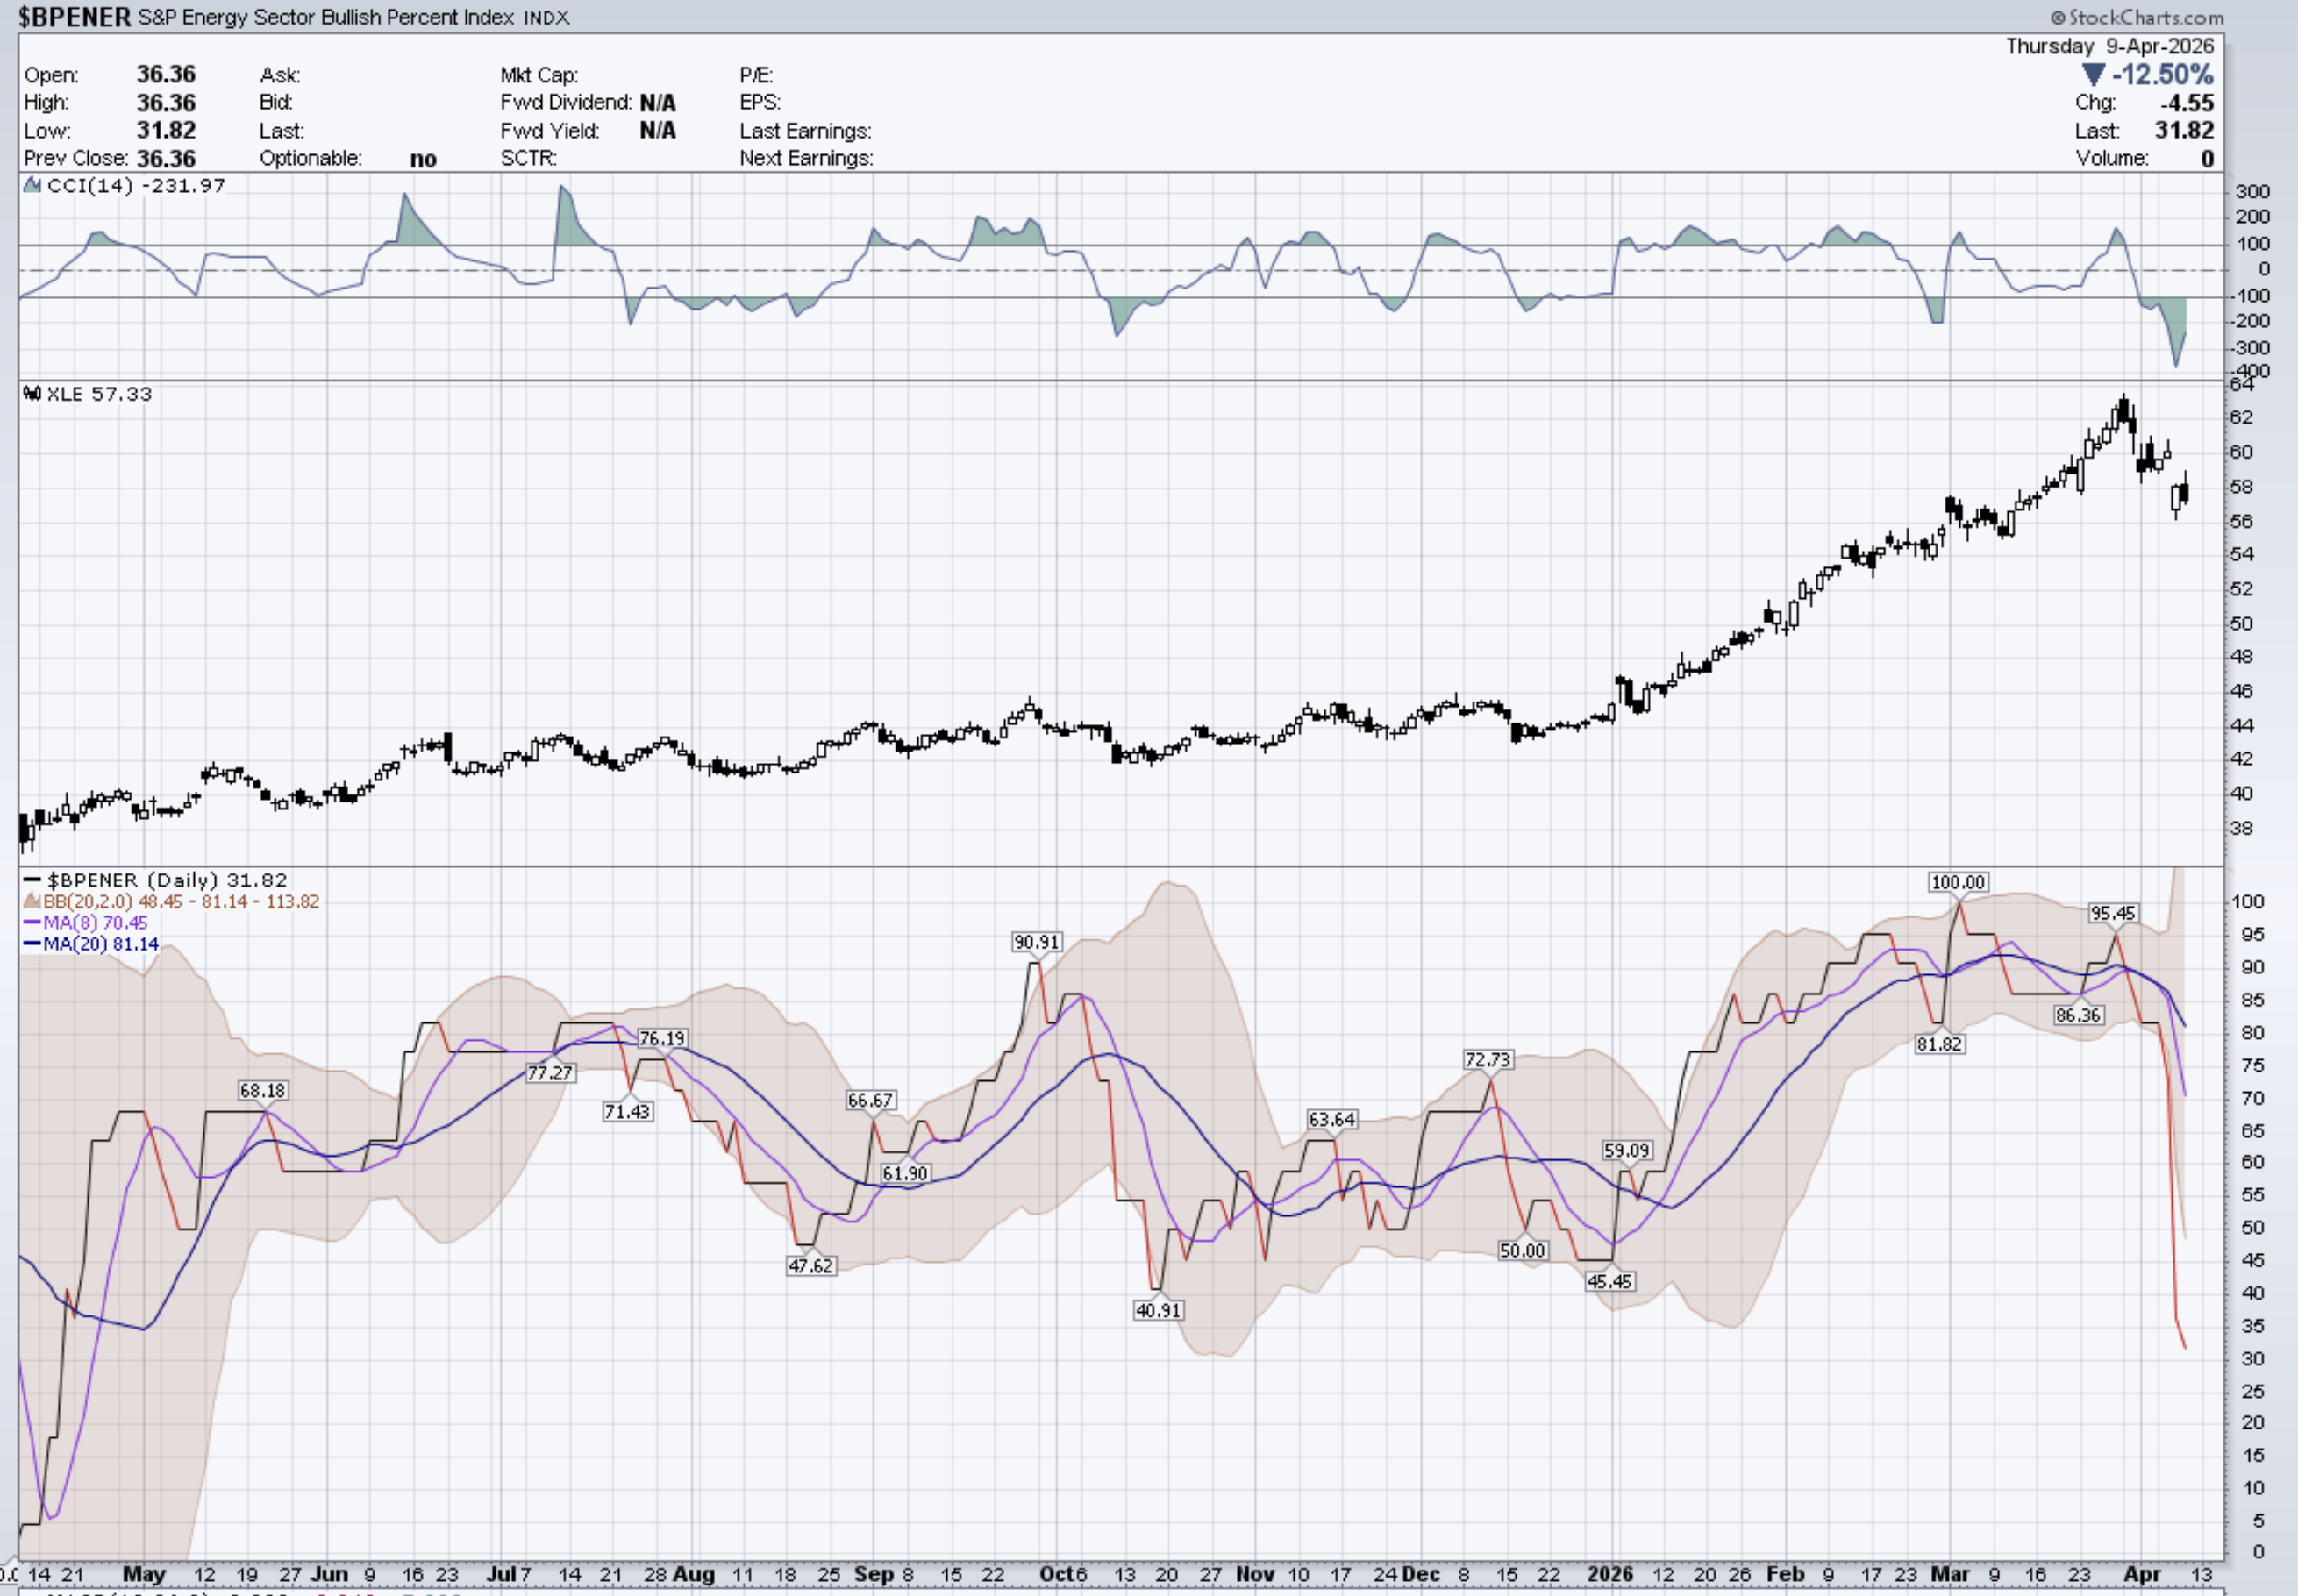Click the 90.91 peak label near October
The width and height of the screenshot is (2298, 1596).
tap(1036, 942)
